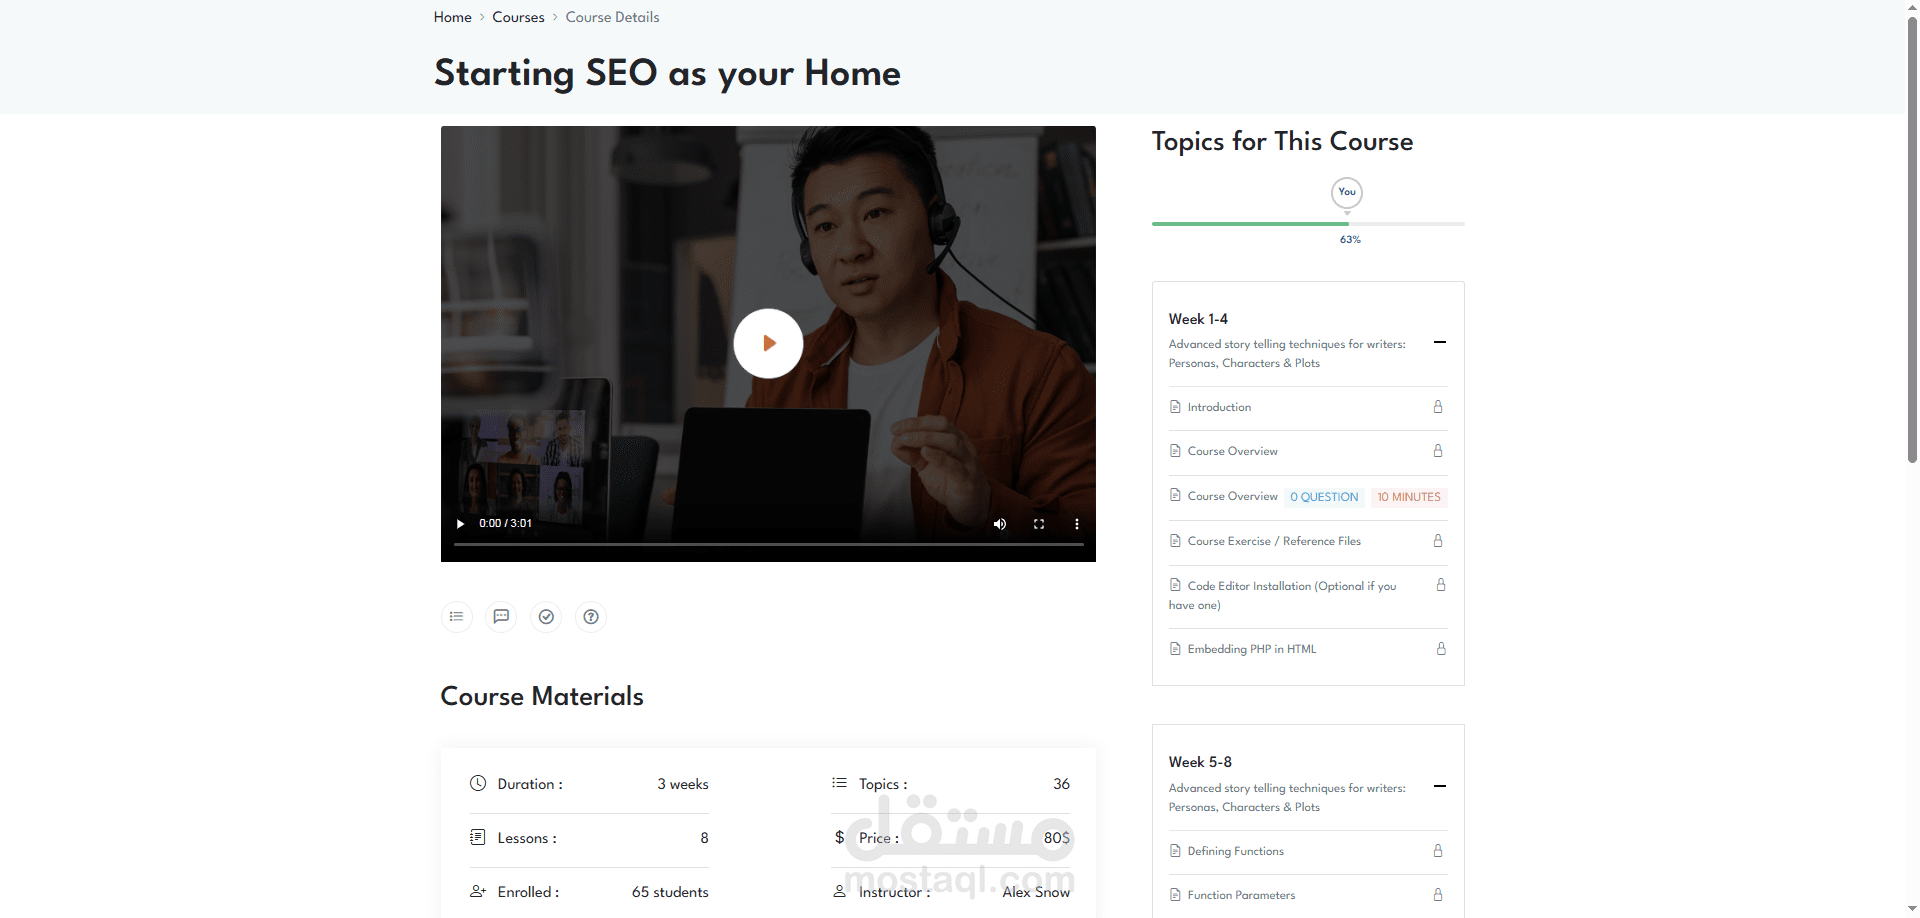This screenshot has width=1920, height=918.
Task: Open the comments tab icon below video
Action: (x=501, y=616)
